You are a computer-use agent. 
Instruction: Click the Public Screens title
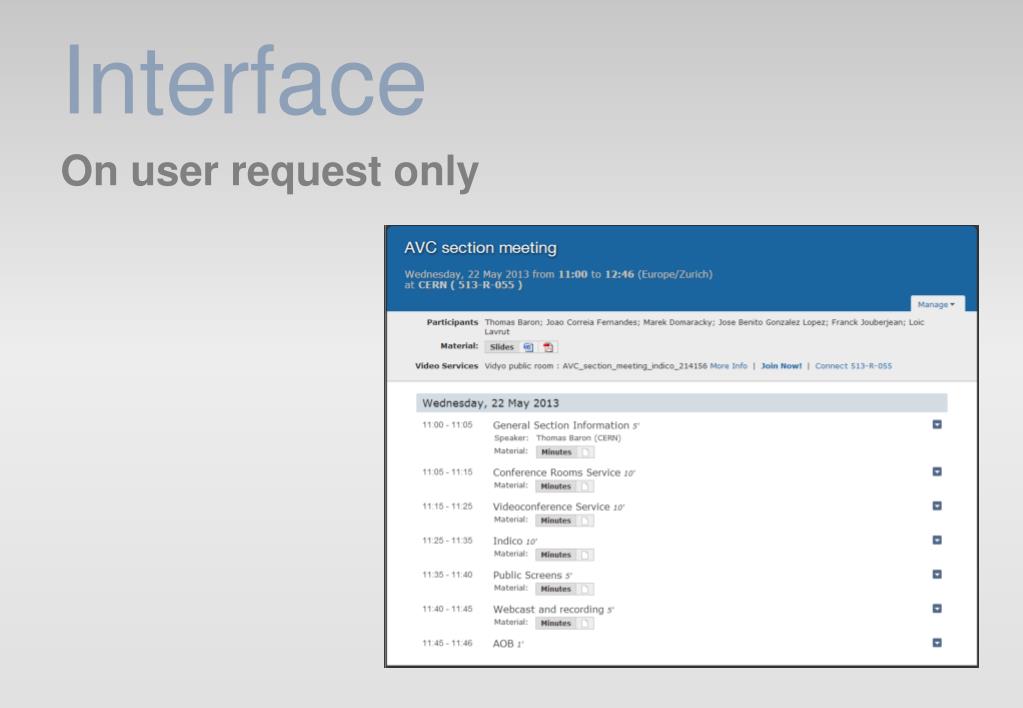pyautogui.click(x=527, y=575)
